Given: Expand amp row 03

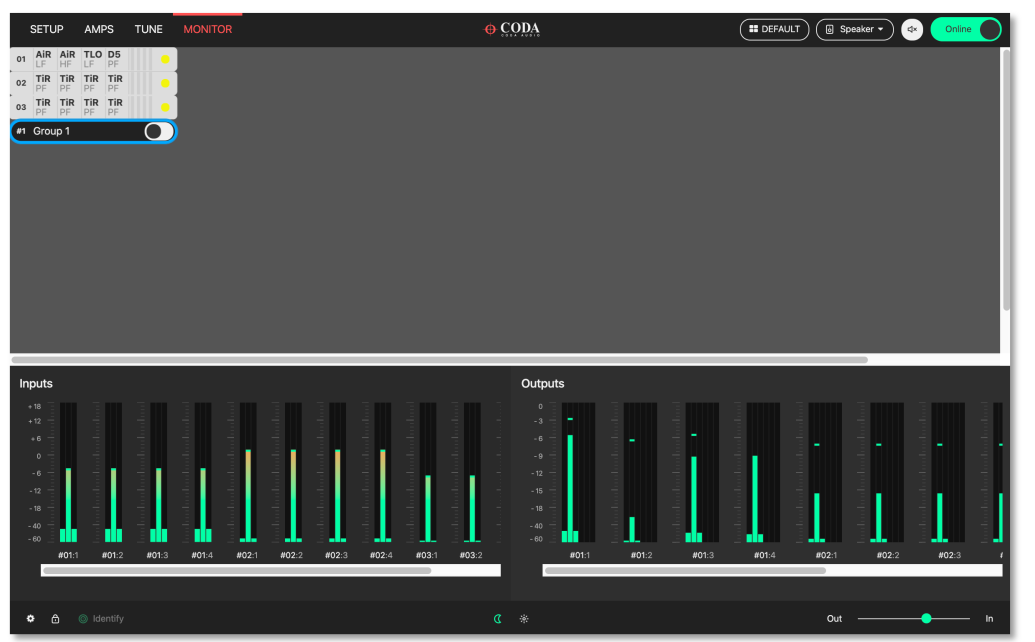Looking at the screenshot, I should 21,106.
